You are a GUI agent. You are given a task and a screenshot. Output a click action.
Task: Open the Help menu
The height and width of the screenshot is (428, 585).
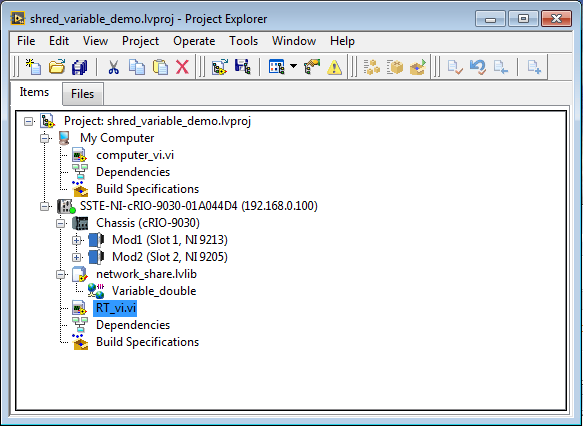[x=342, y=41]
